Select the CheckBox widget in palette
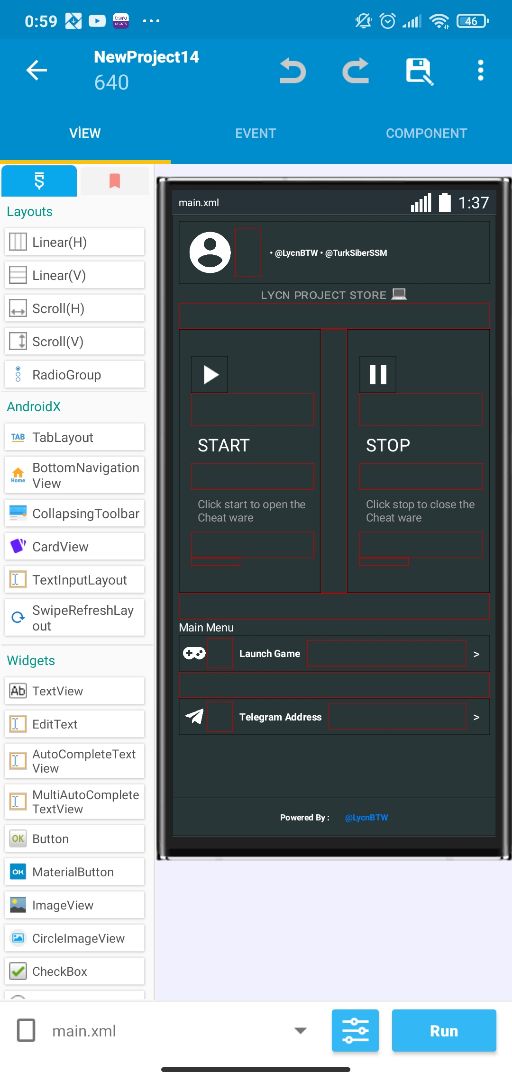 (74, 971)
